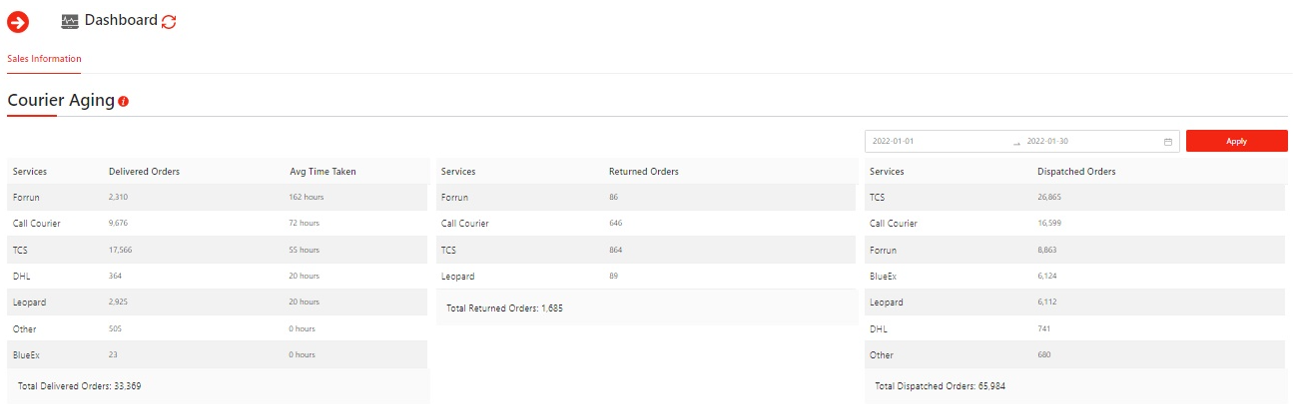
Task: Click the red arrow sidebar expand icon
Action: point(18,21)
